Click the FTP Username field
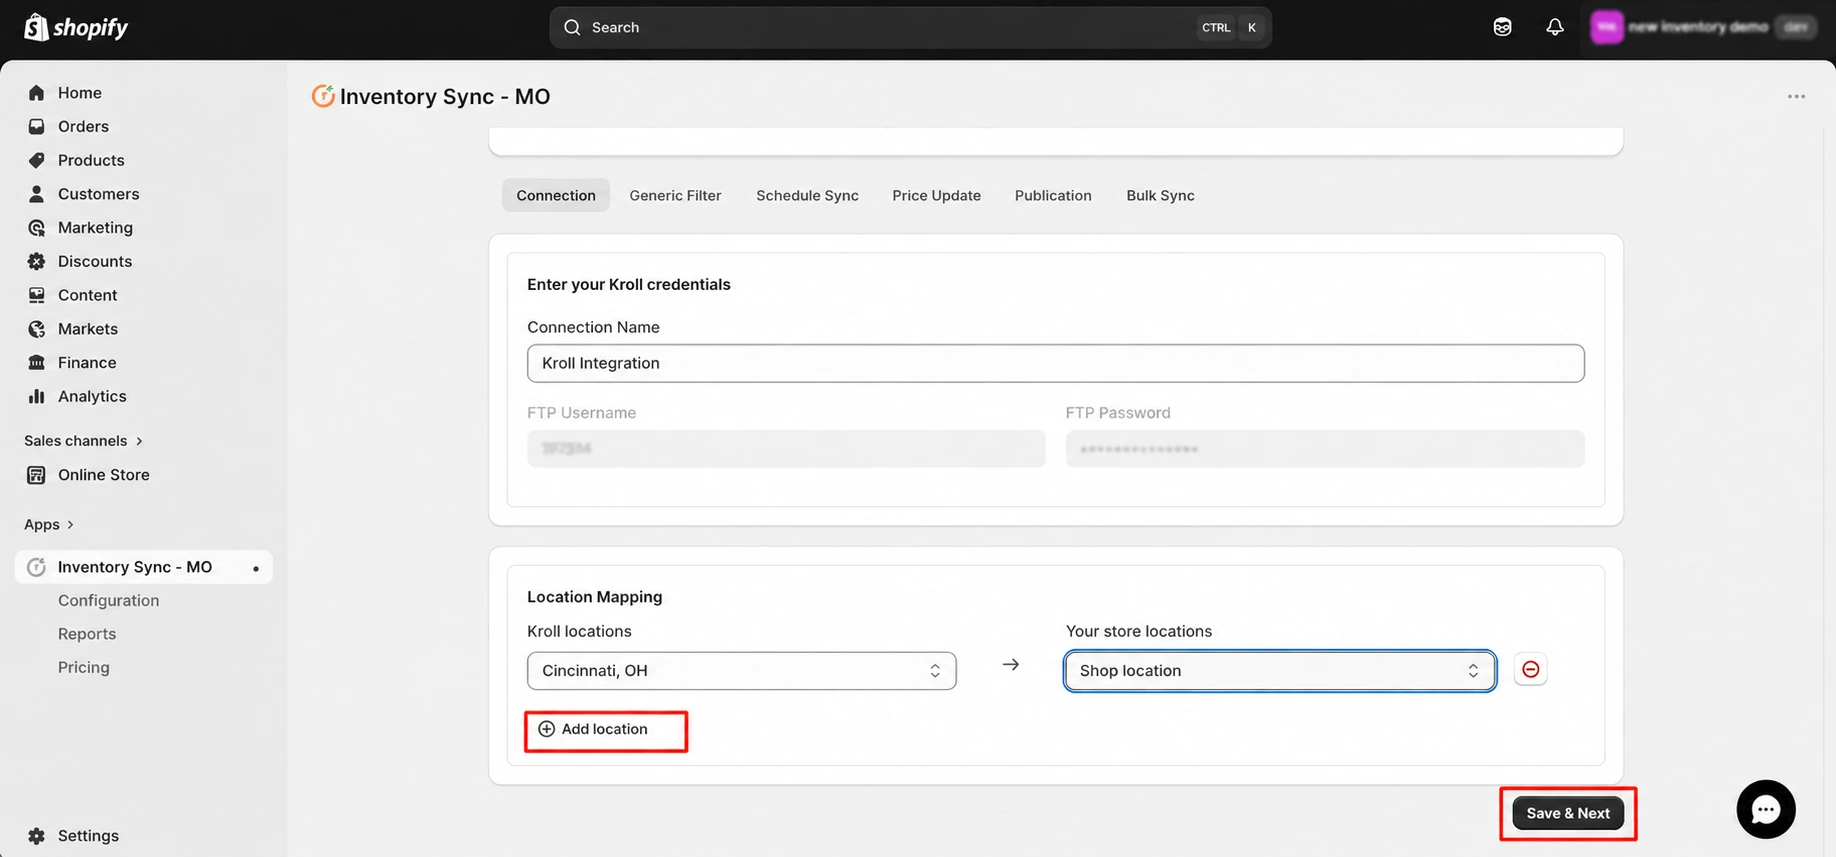The width and height of the screenshot is (1836, 857). (x=786, y=449)
